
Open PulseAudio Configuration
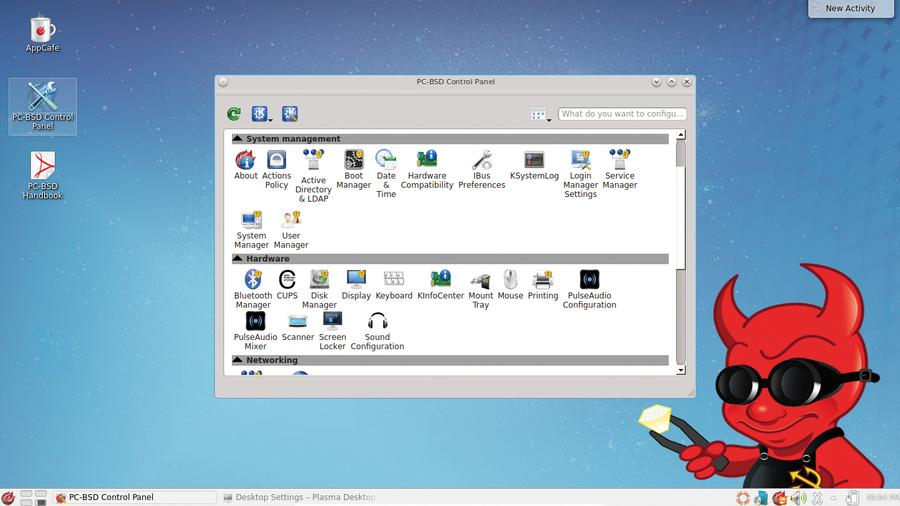(589, 289)
